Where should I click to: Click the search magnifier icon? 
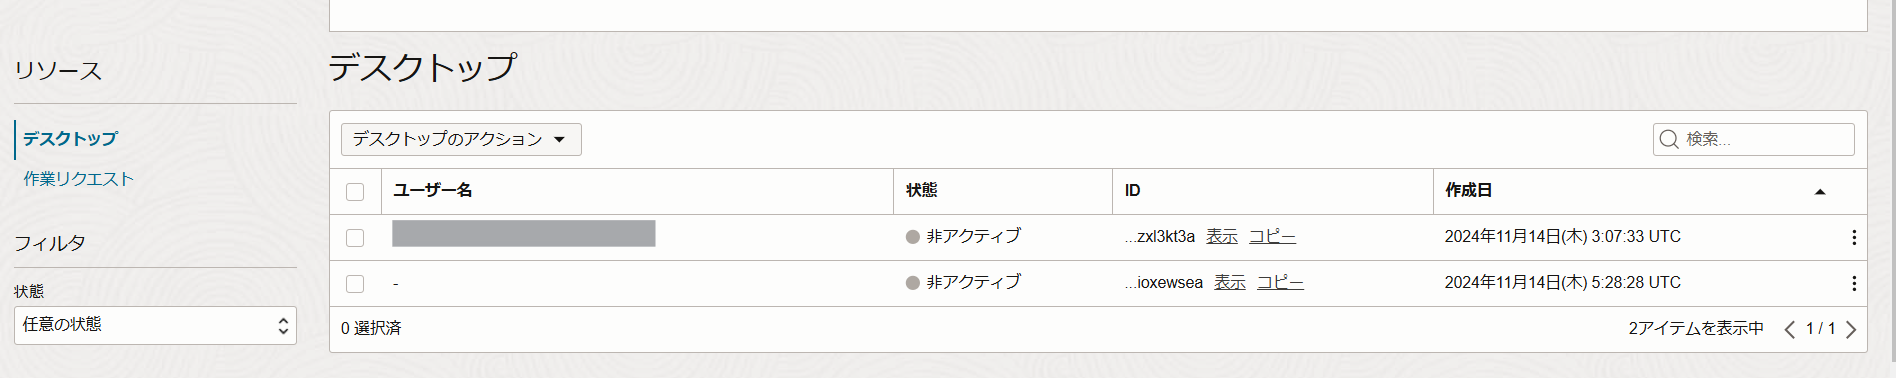(1668, 139)
